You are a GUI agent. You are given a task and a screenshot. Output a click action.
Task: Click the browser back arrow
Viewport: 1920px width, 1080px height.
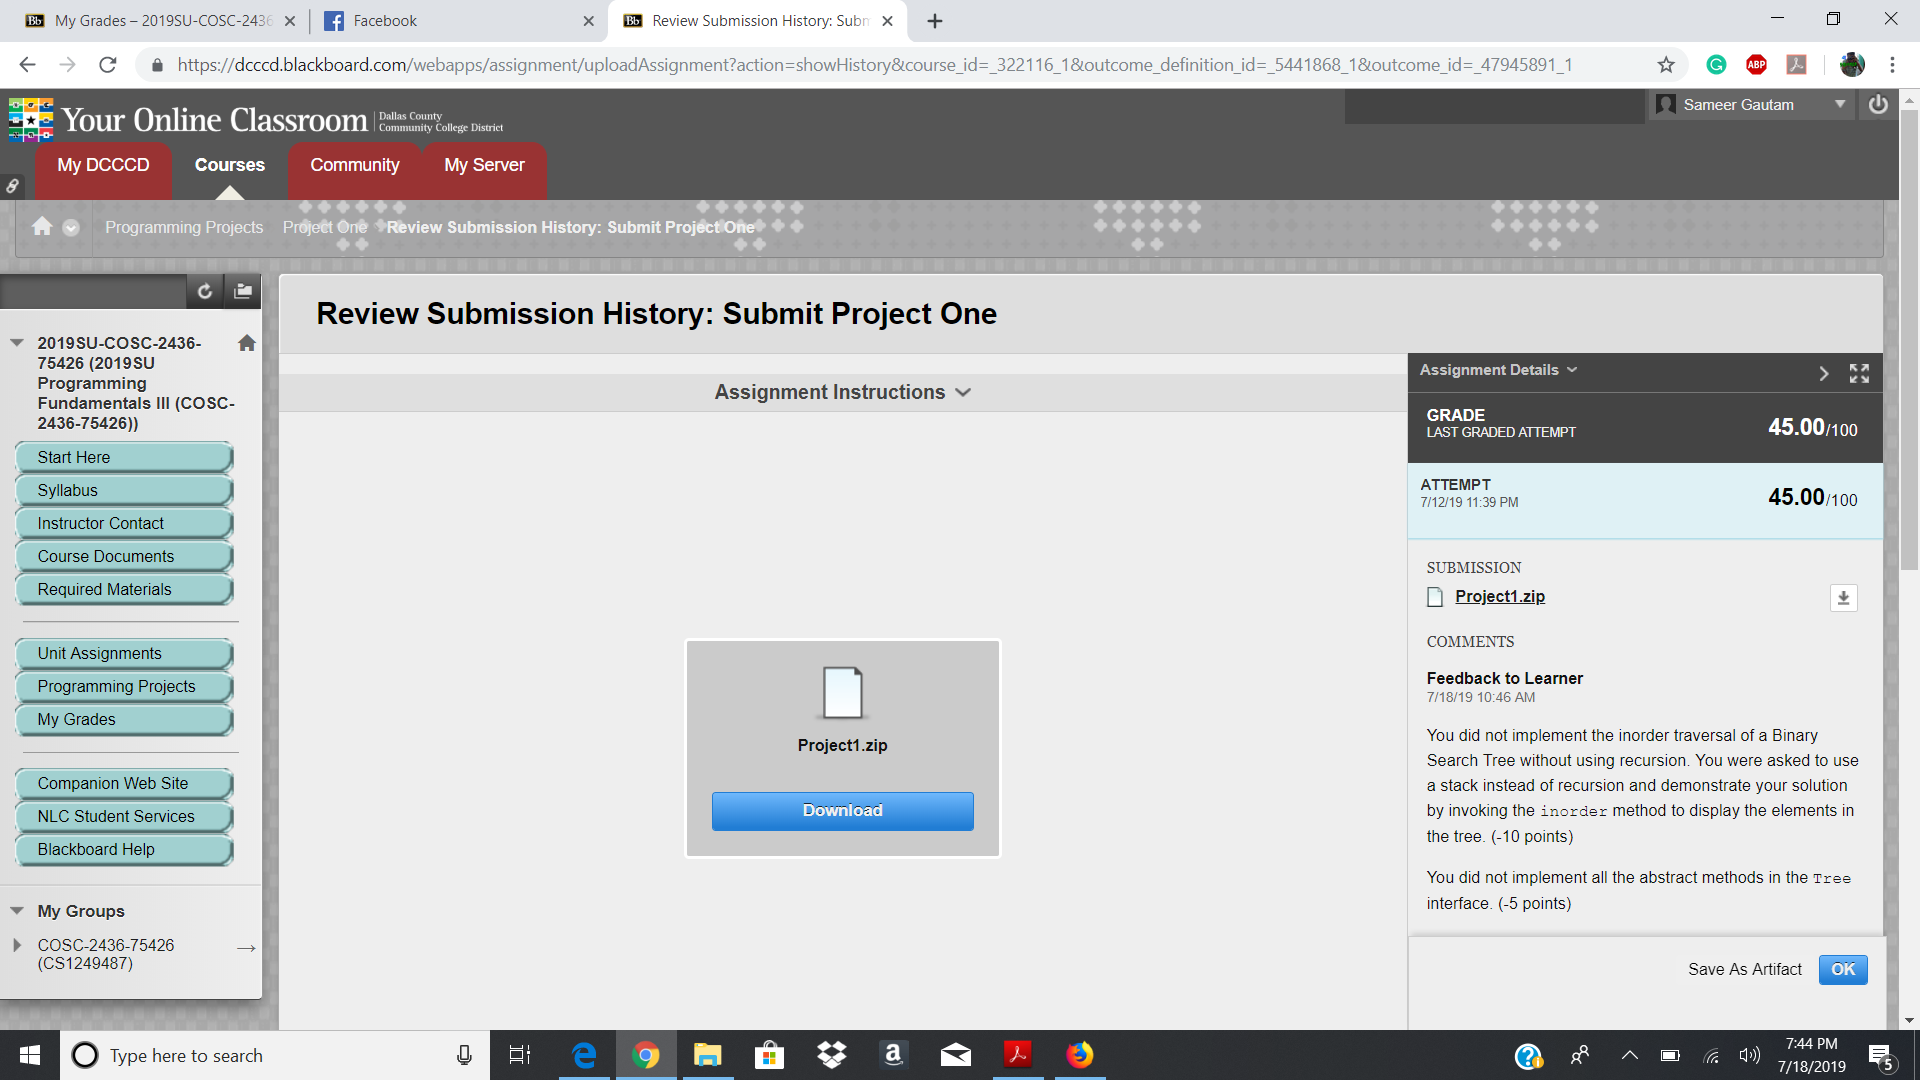coord(27,65)
